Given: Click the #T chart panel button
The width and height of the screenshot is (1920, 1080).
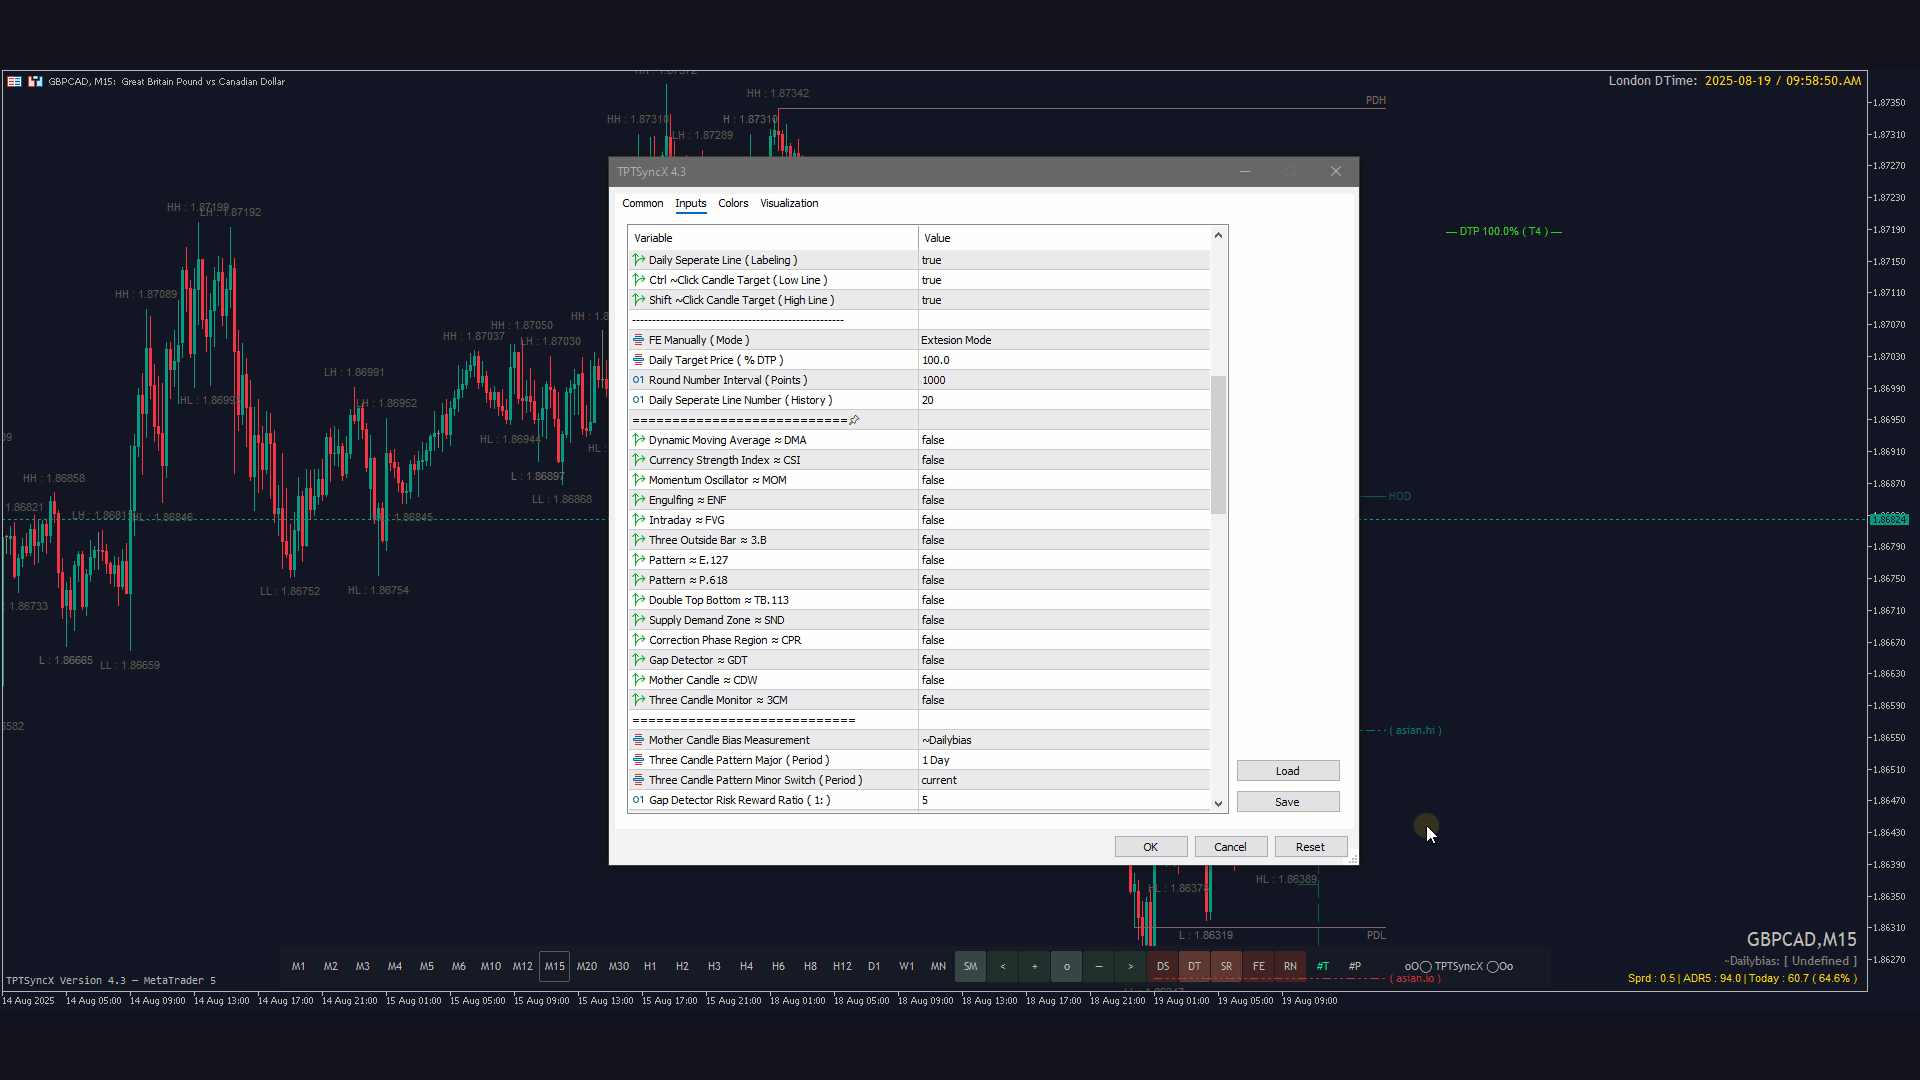Looking at the screenshot, I should pyautogui.click(x=1322, y=966).
